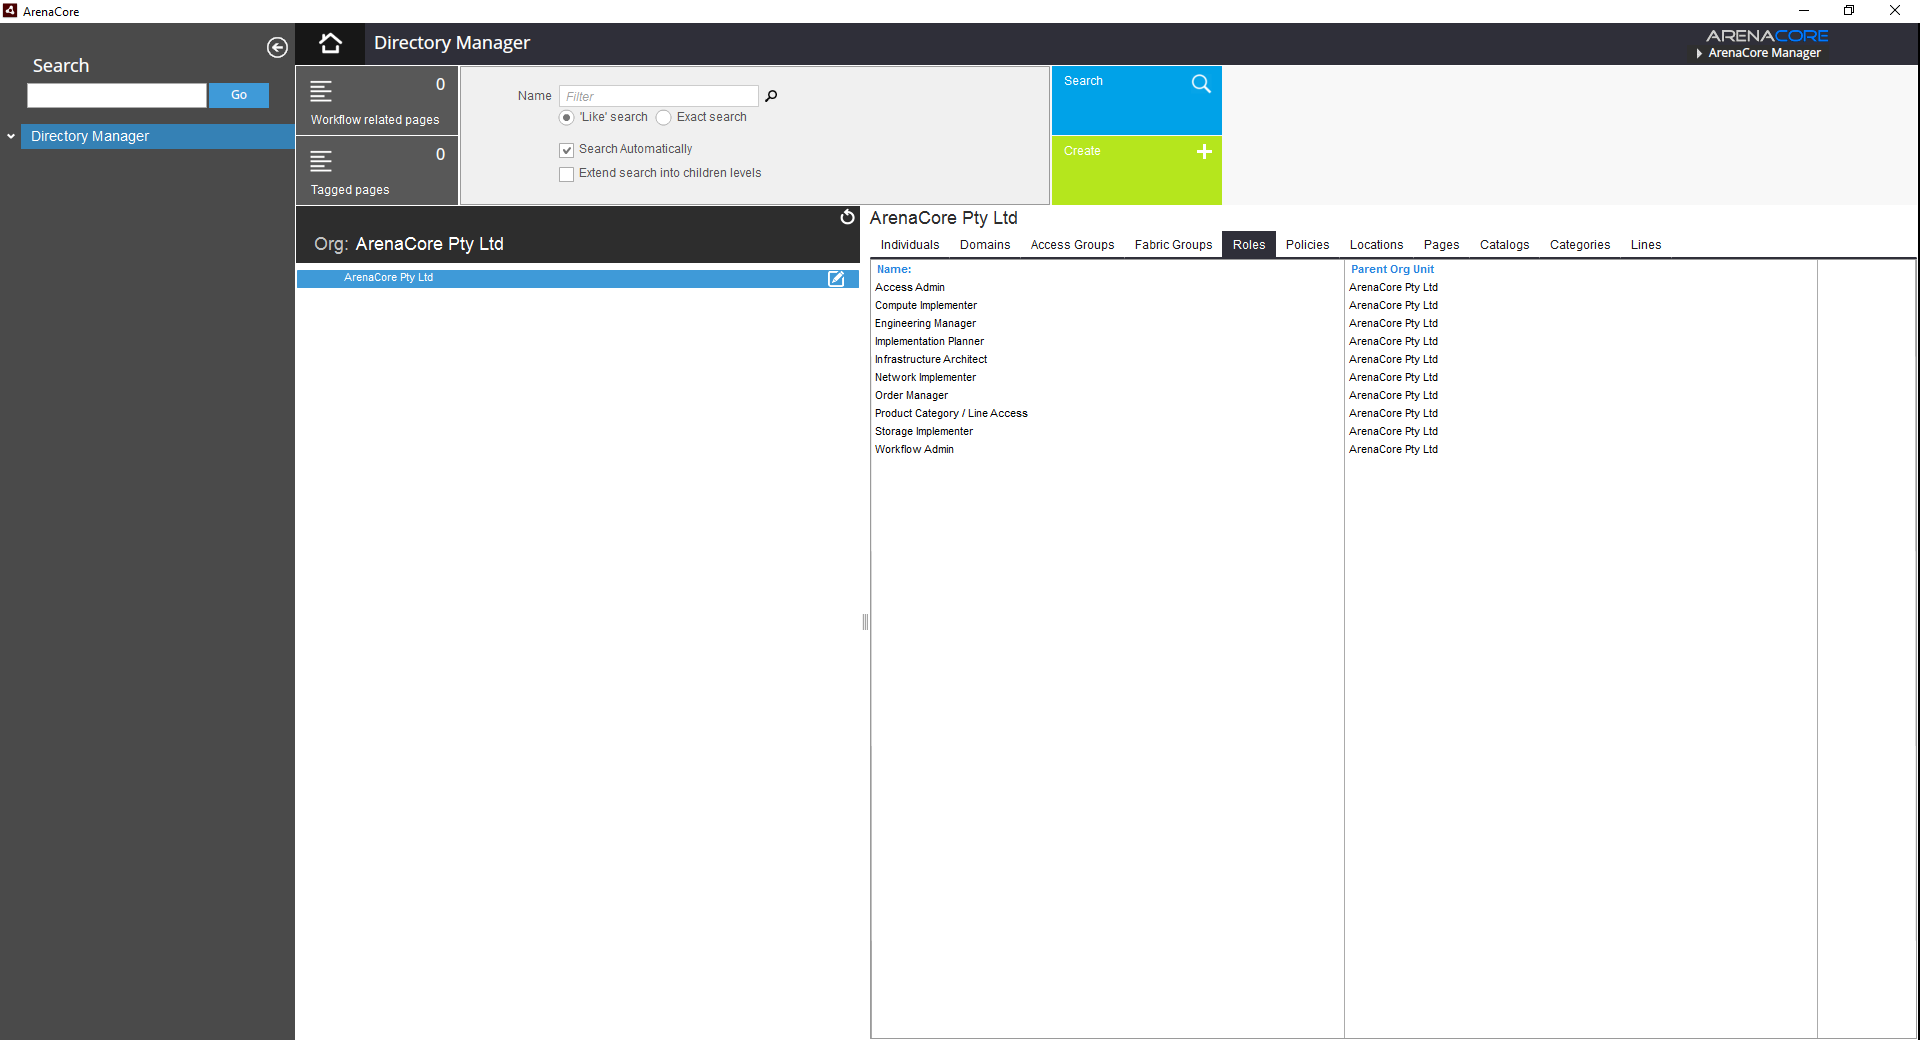Select ArenaCore Pty Ltd org row
The height and width of the screenshot is (1040, 1920).
(577, 278)
